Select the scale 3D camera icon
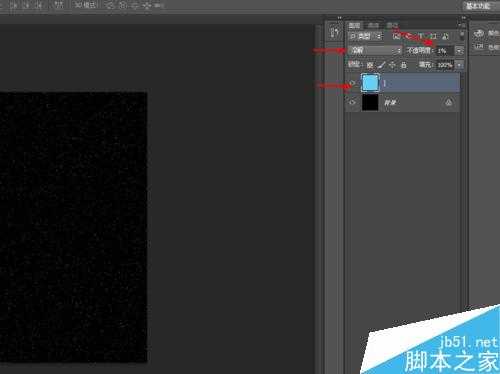Image resolution: width=500 pixels, height=374 pixels. coord(159,5)
